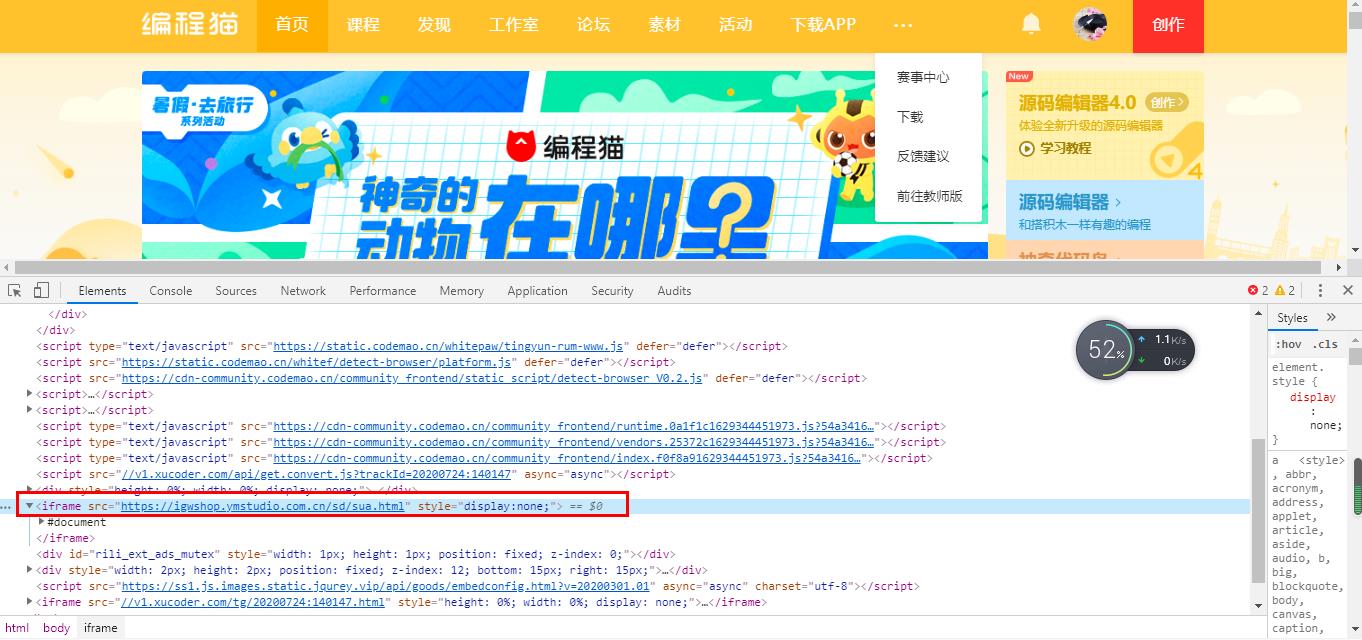Open DevTools three-dot customize menu
The height and width of the screenshot is (640, 1362).
[1320, 291]
